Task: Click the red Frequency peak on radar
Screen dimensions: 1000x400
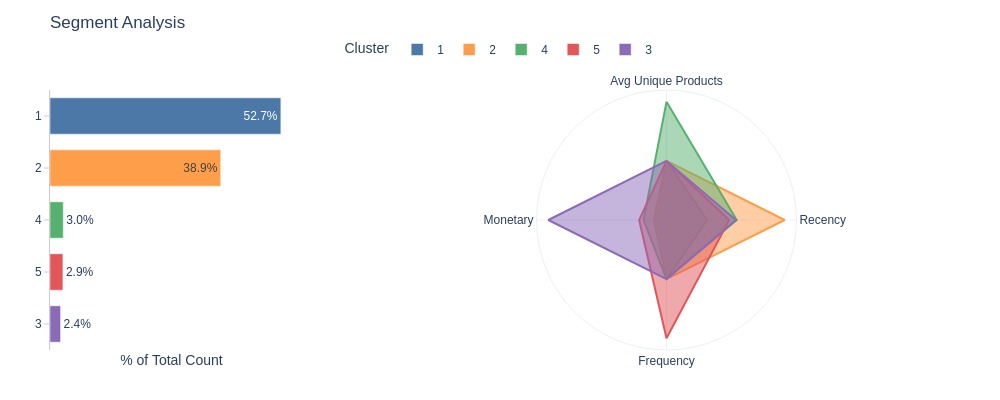Action: (666, 337)
